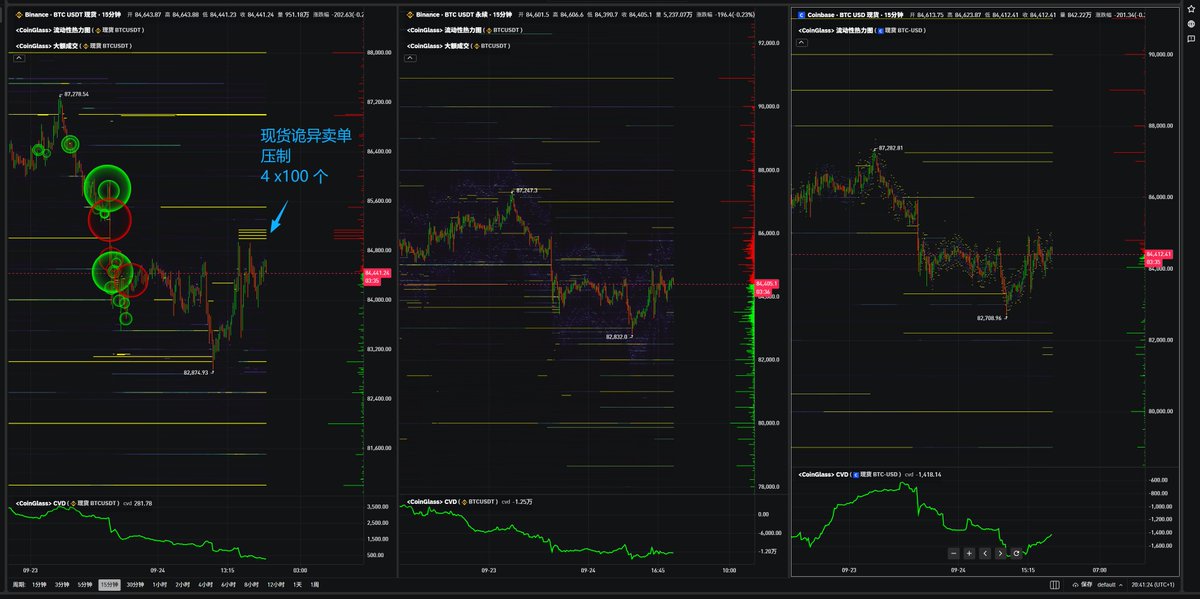The image size is (1200, 599).
Task: Choose the 12小时 timeframe
Action: tap(277, 584)
